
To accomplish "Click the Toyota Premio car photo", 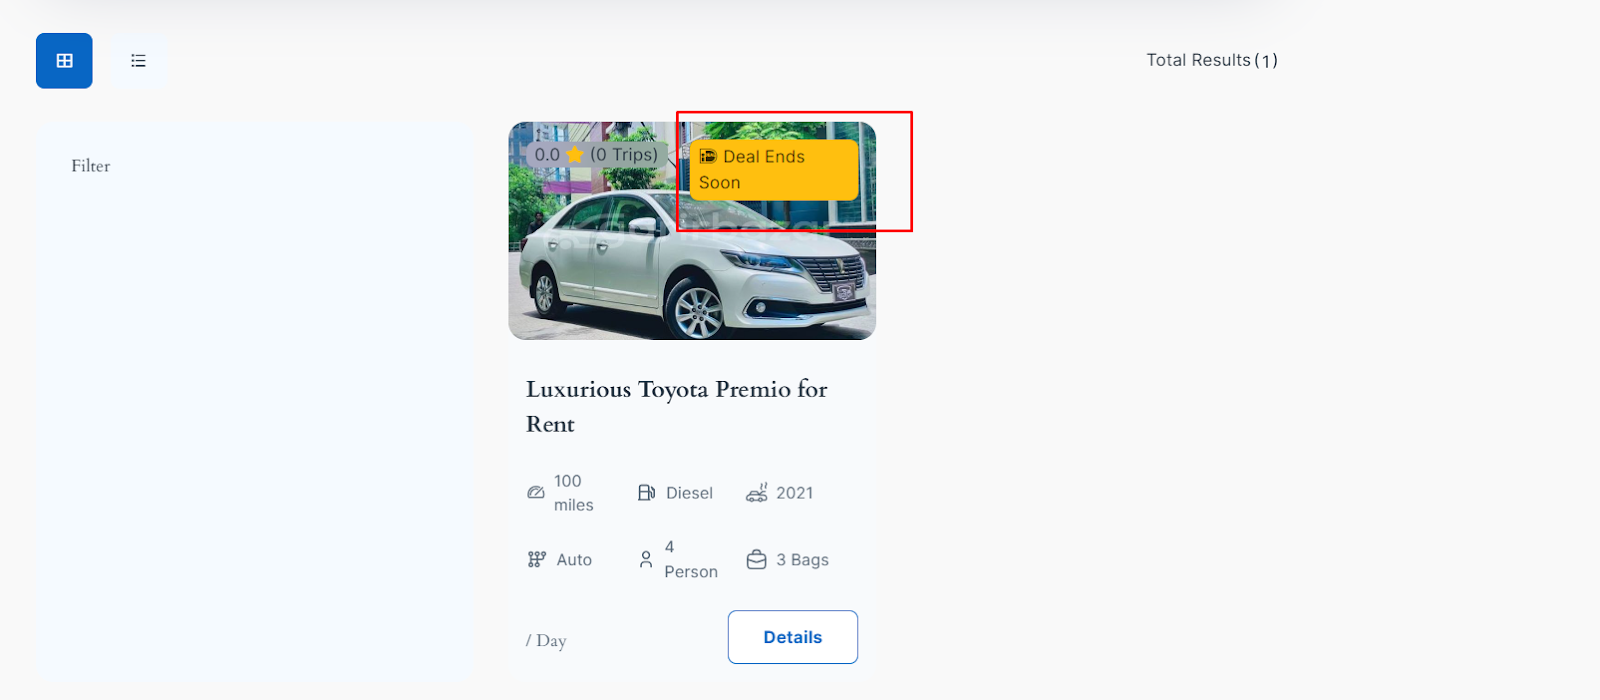I will (x=692, y=231).
